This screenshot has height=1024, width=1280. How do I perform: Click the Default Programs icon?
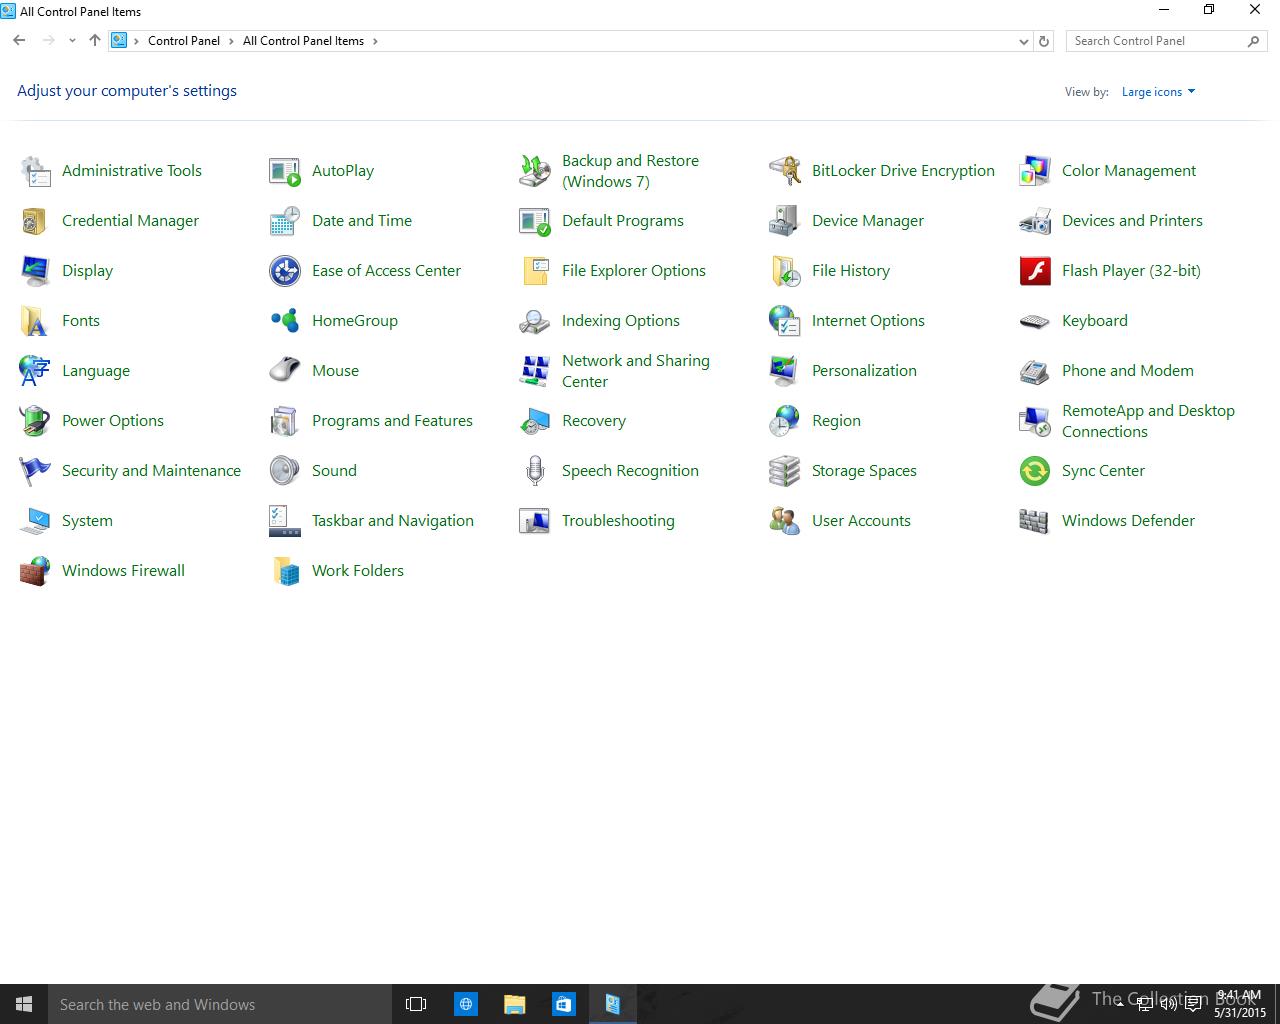pyautogui.click(x=535, y=221)
